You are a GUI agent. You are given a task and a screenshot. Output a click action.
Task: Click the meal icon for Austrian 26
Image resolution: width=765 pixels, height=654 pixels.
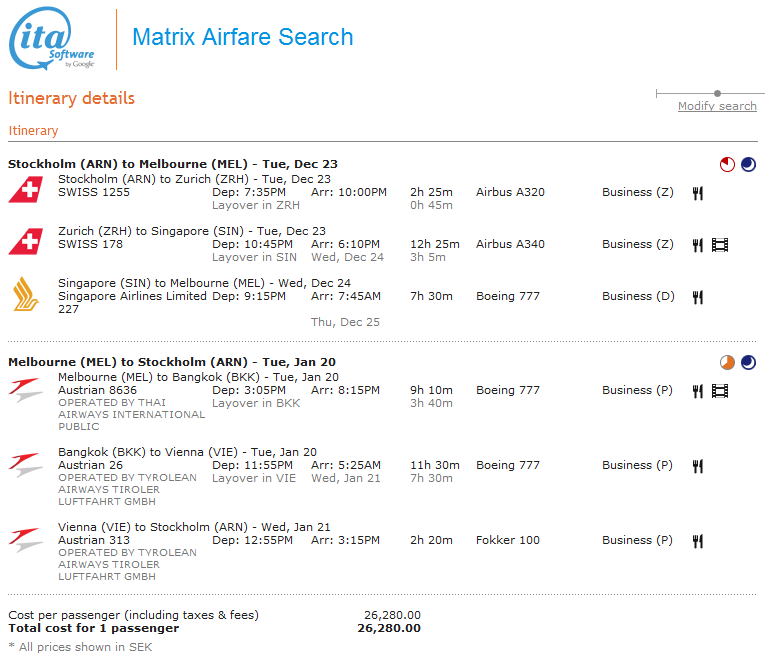(x=698, y=466)
